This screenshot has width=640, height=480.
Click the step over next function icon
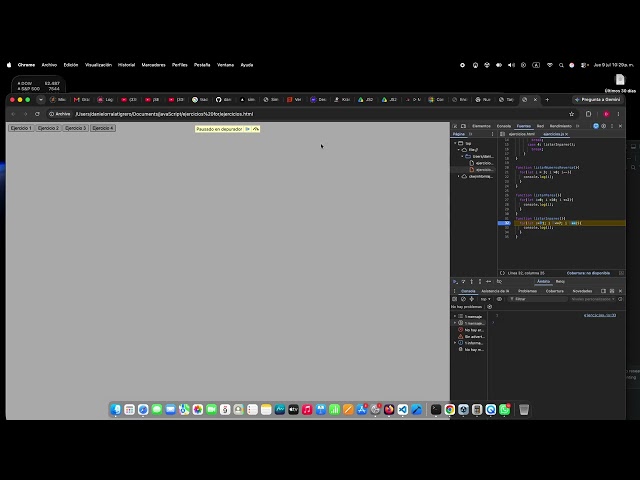463,282
